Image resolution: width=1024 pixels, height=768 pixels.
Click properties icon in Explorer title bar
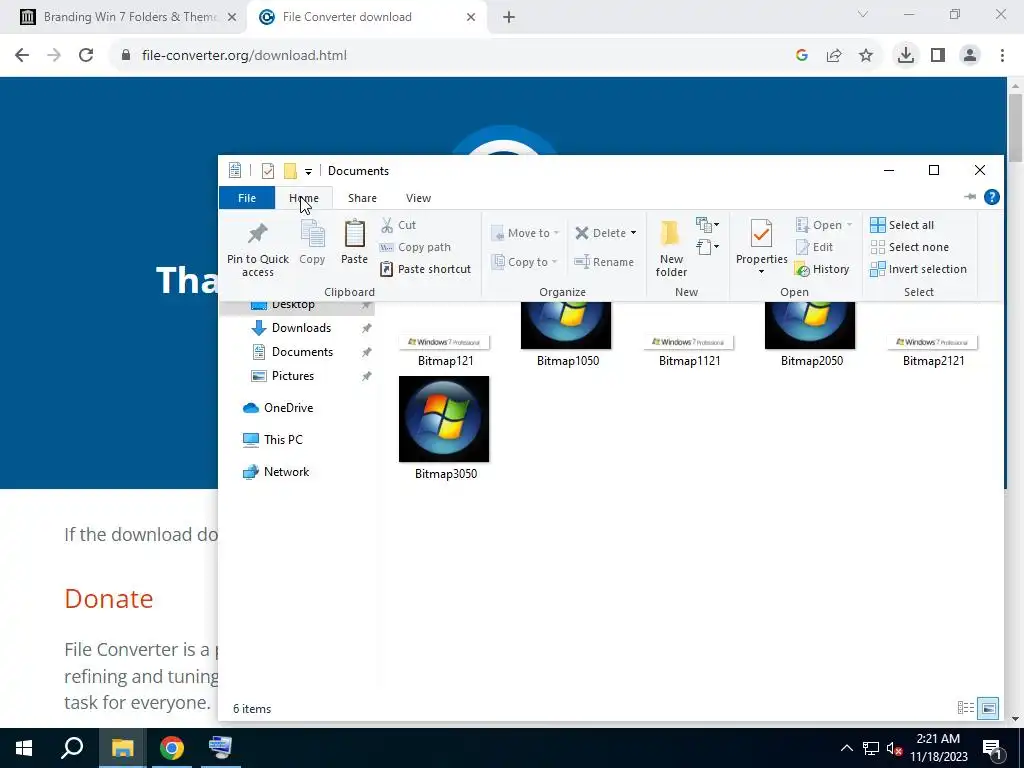click(268, 170)
